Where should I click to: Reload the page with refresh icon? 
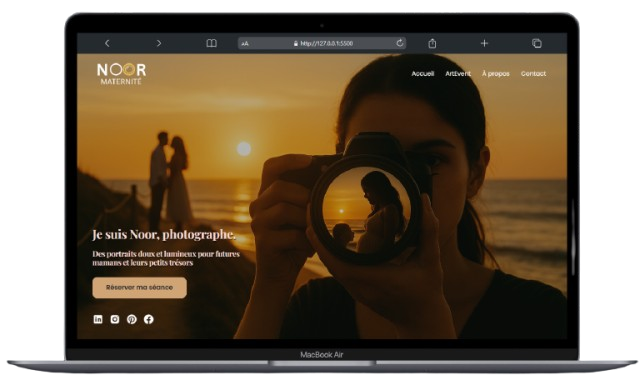coord(400,43)
